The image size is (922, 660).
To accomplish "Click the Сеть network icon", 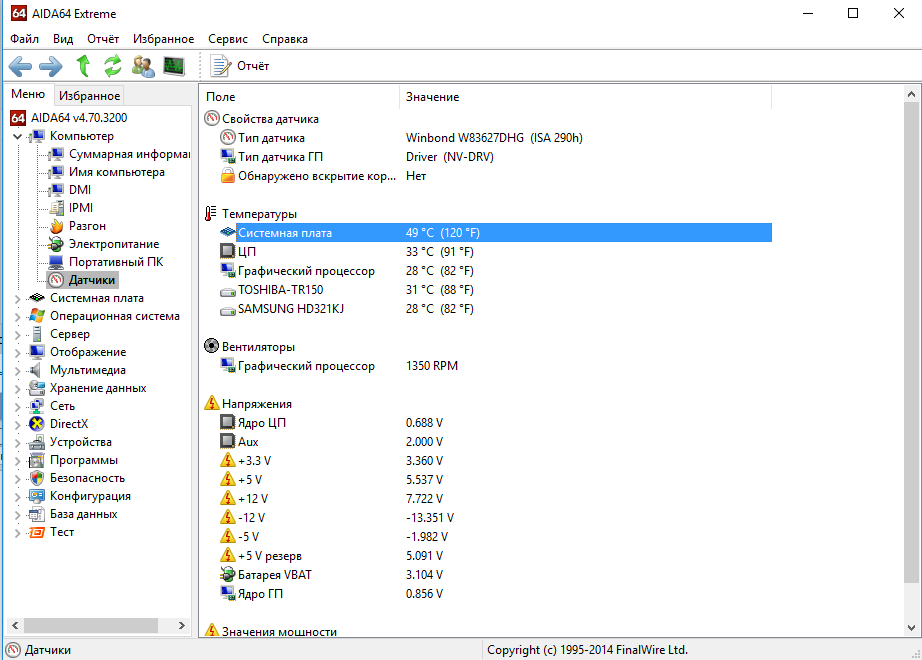I will click(x=37, y=406).
